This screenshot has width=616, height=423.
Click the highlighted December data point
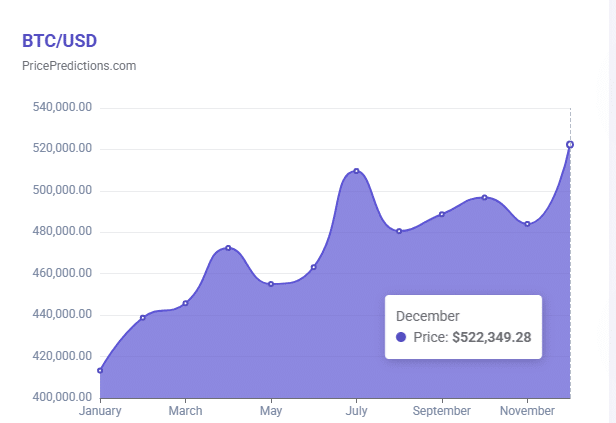[570, 145]
